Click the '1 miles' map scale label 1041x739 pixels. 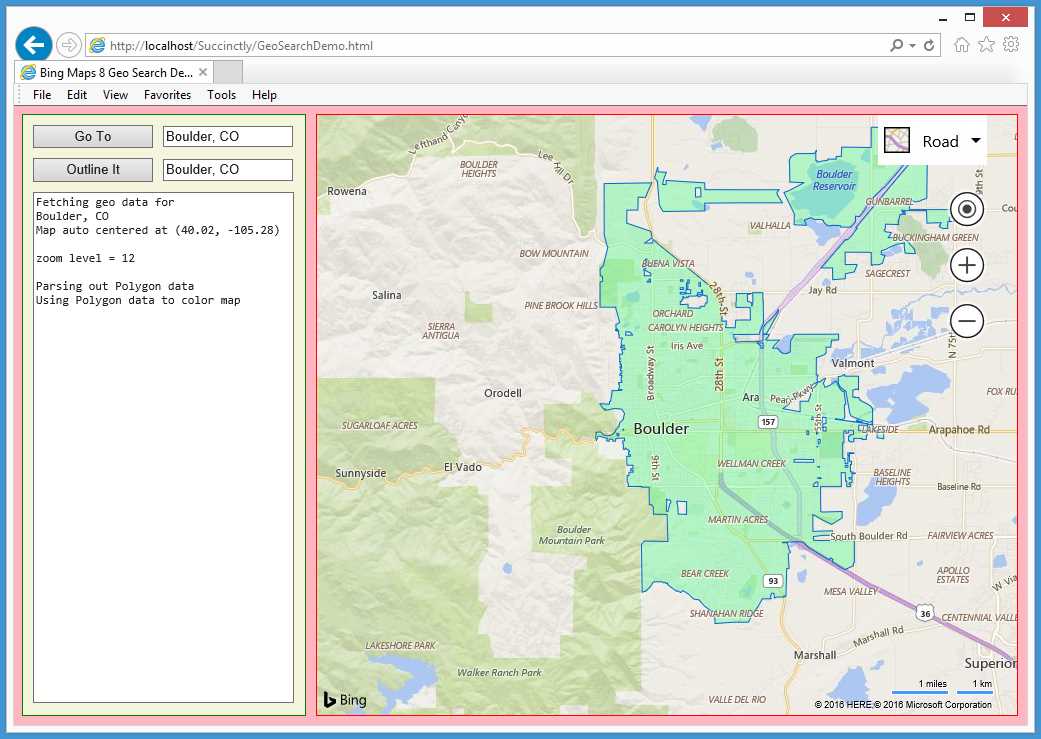[933, 684]
